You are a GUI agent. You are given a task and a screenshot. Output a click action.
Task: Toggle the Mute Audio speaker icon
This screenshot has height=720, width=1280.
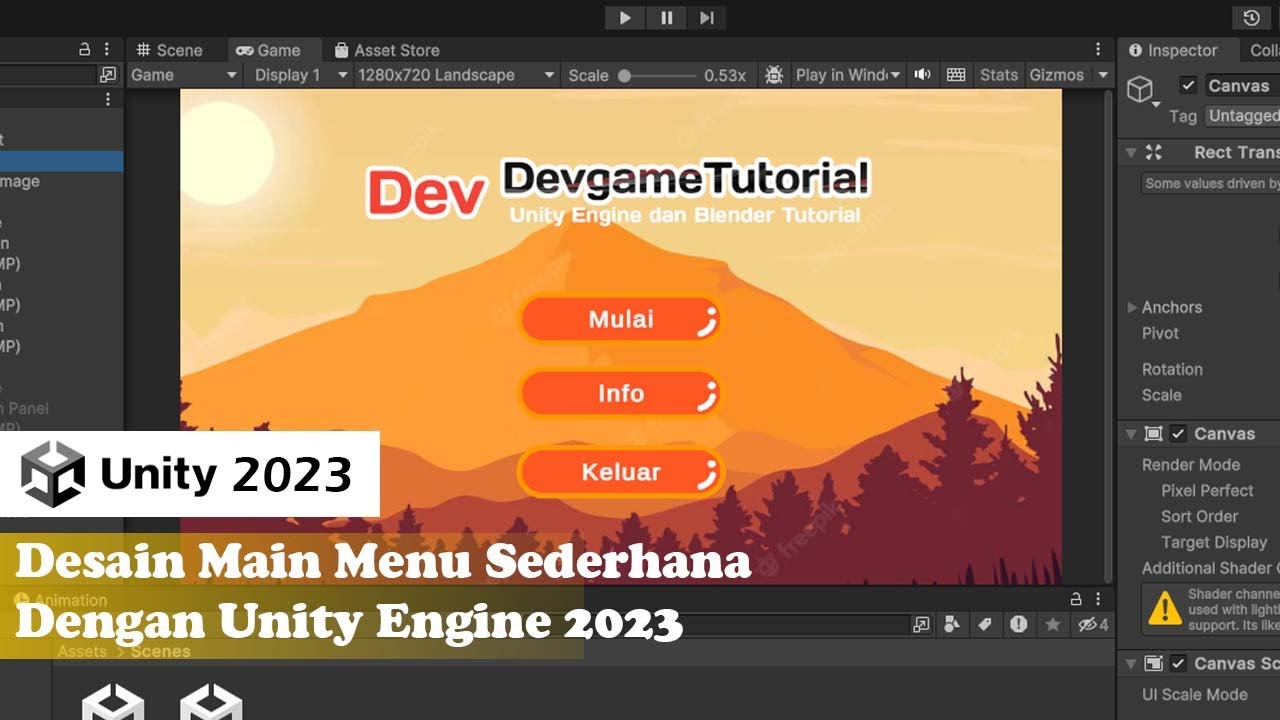pyautogui.click(x=922, y=75)
